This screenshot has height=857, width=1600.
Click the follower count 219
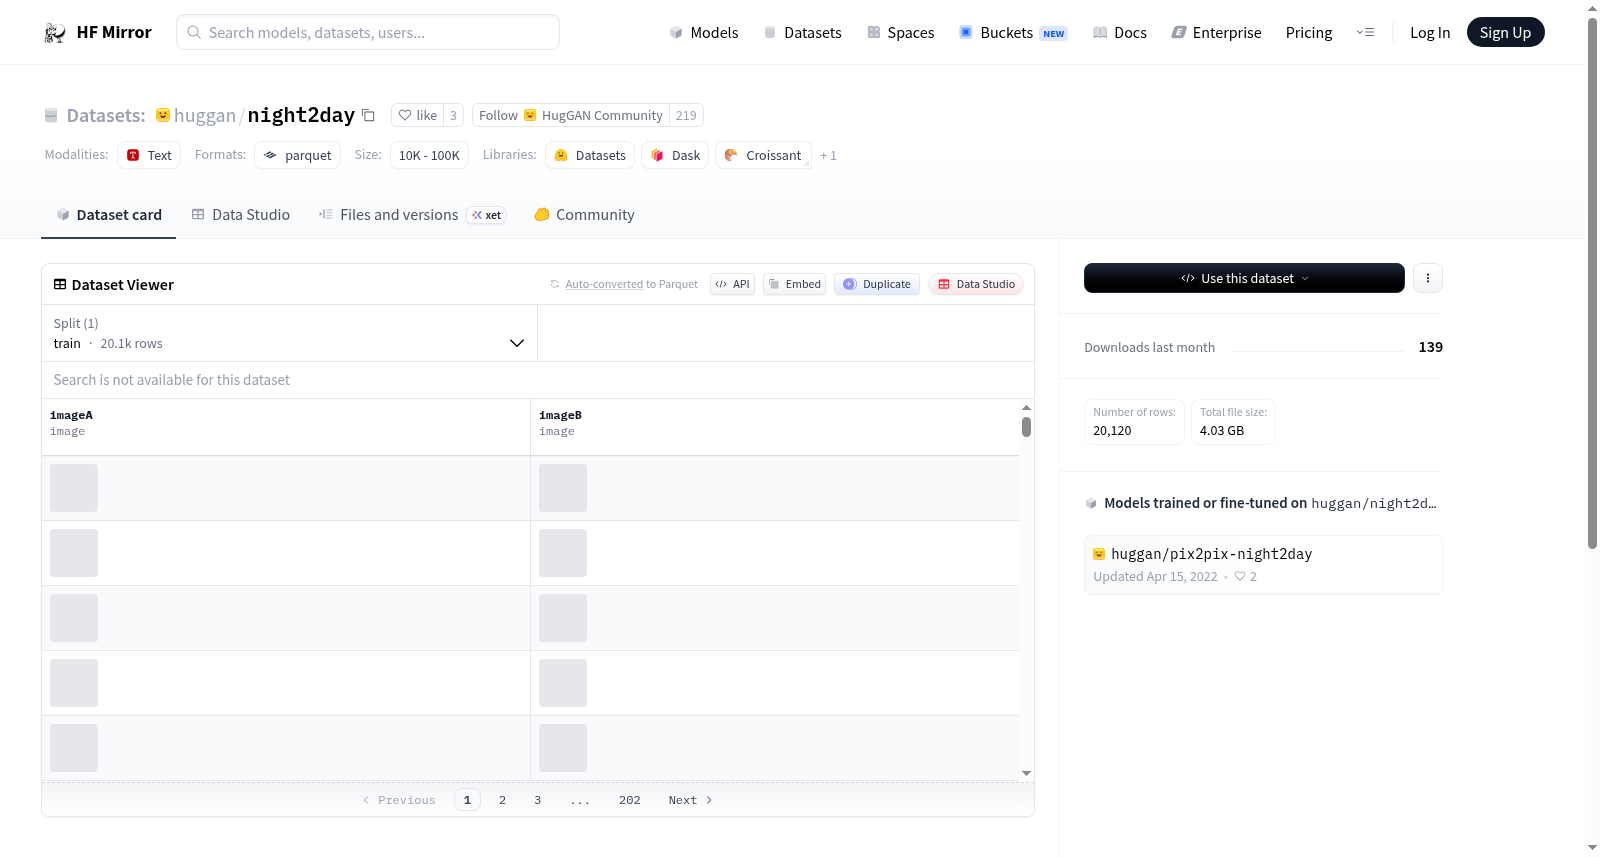[686, 115]
